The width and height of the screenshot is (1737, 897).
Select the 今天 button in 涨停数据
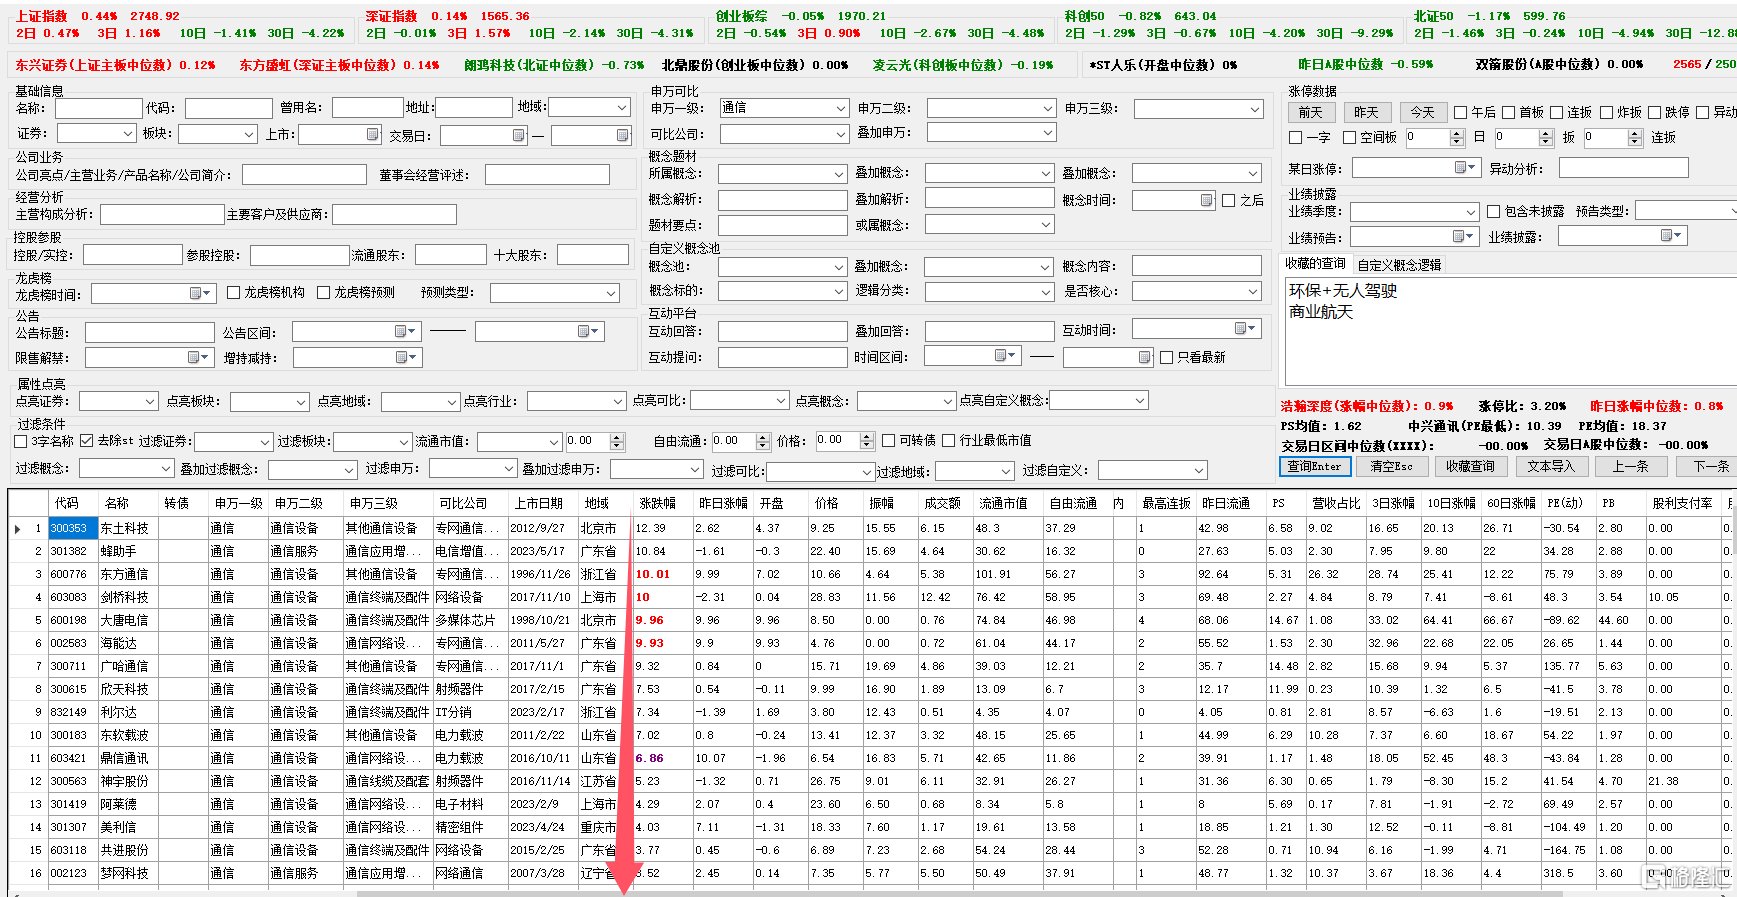1422,112
